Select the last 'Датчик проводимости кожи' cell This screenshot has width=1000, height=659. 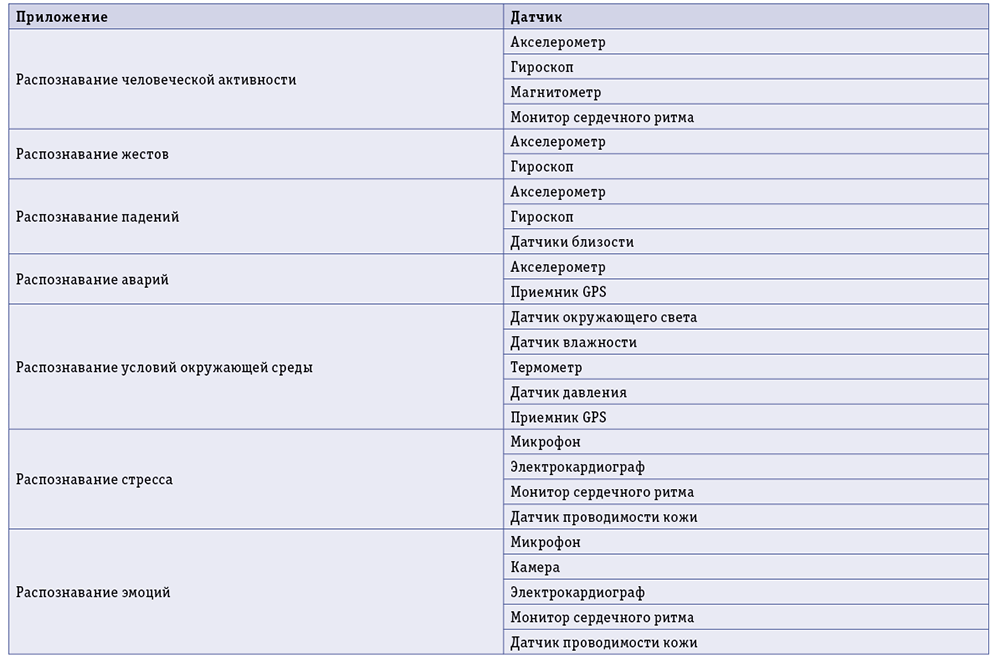tap(746, 642)
